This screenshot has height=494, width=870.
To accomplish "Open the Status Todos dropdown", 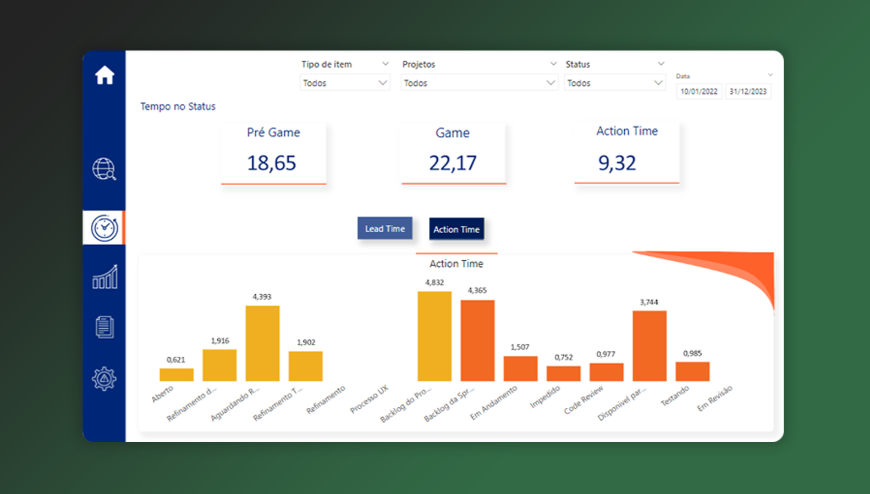I will [x=615, y=83].
